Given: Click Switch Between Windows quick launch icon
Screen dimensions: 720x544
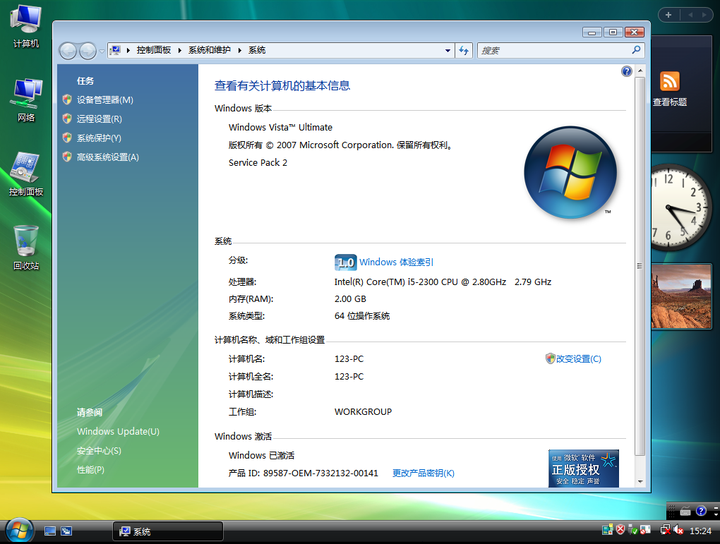Looking at the screenshot, I should click(x=66, y=531).
